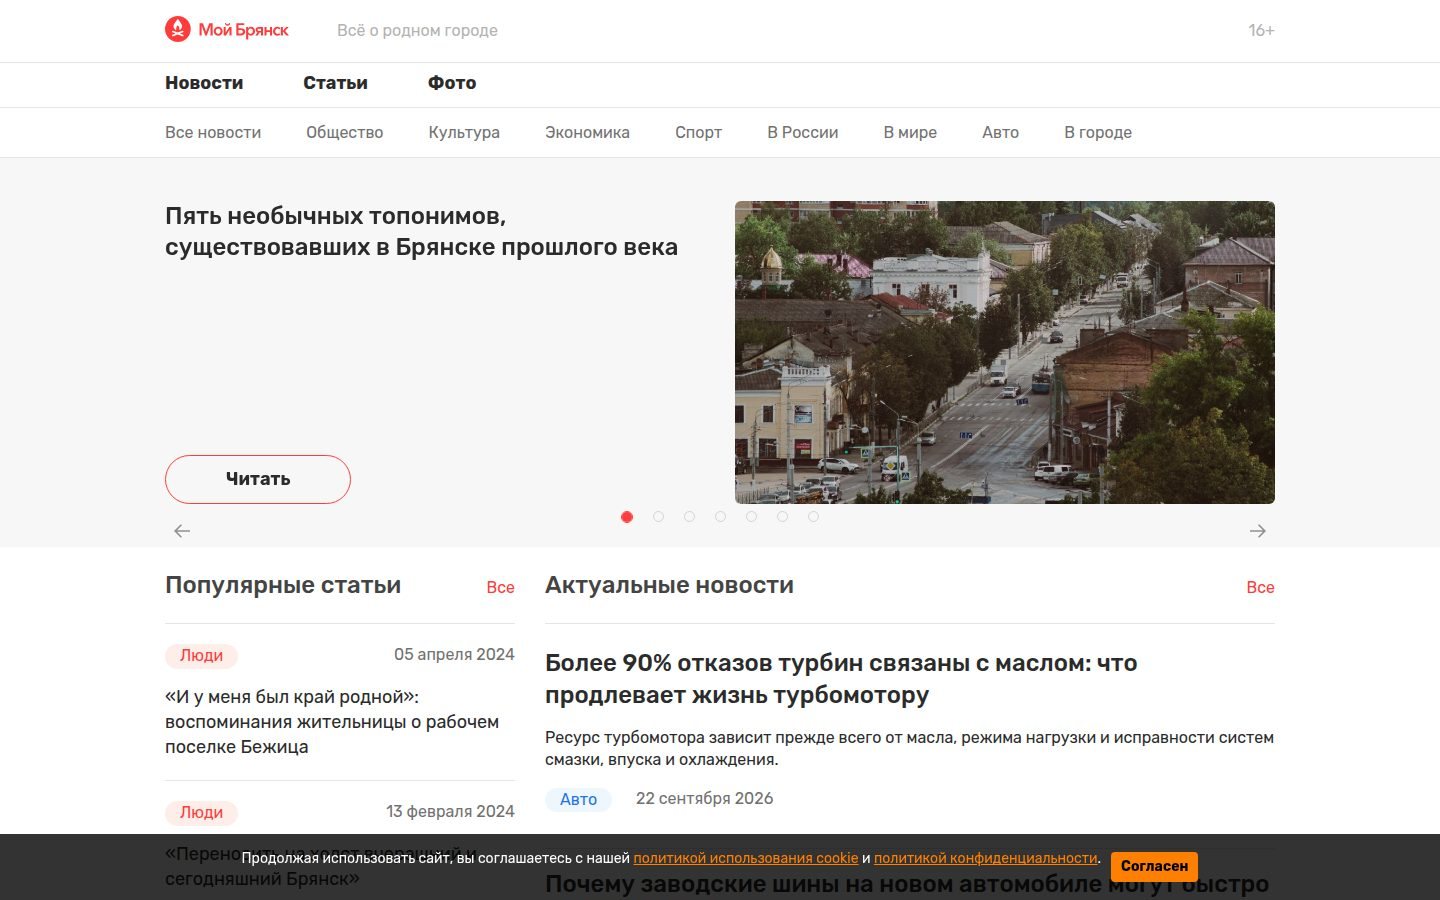Open the Статьи main tab
The width and height of the screenshot is (1440, 900).
[335, 83]
